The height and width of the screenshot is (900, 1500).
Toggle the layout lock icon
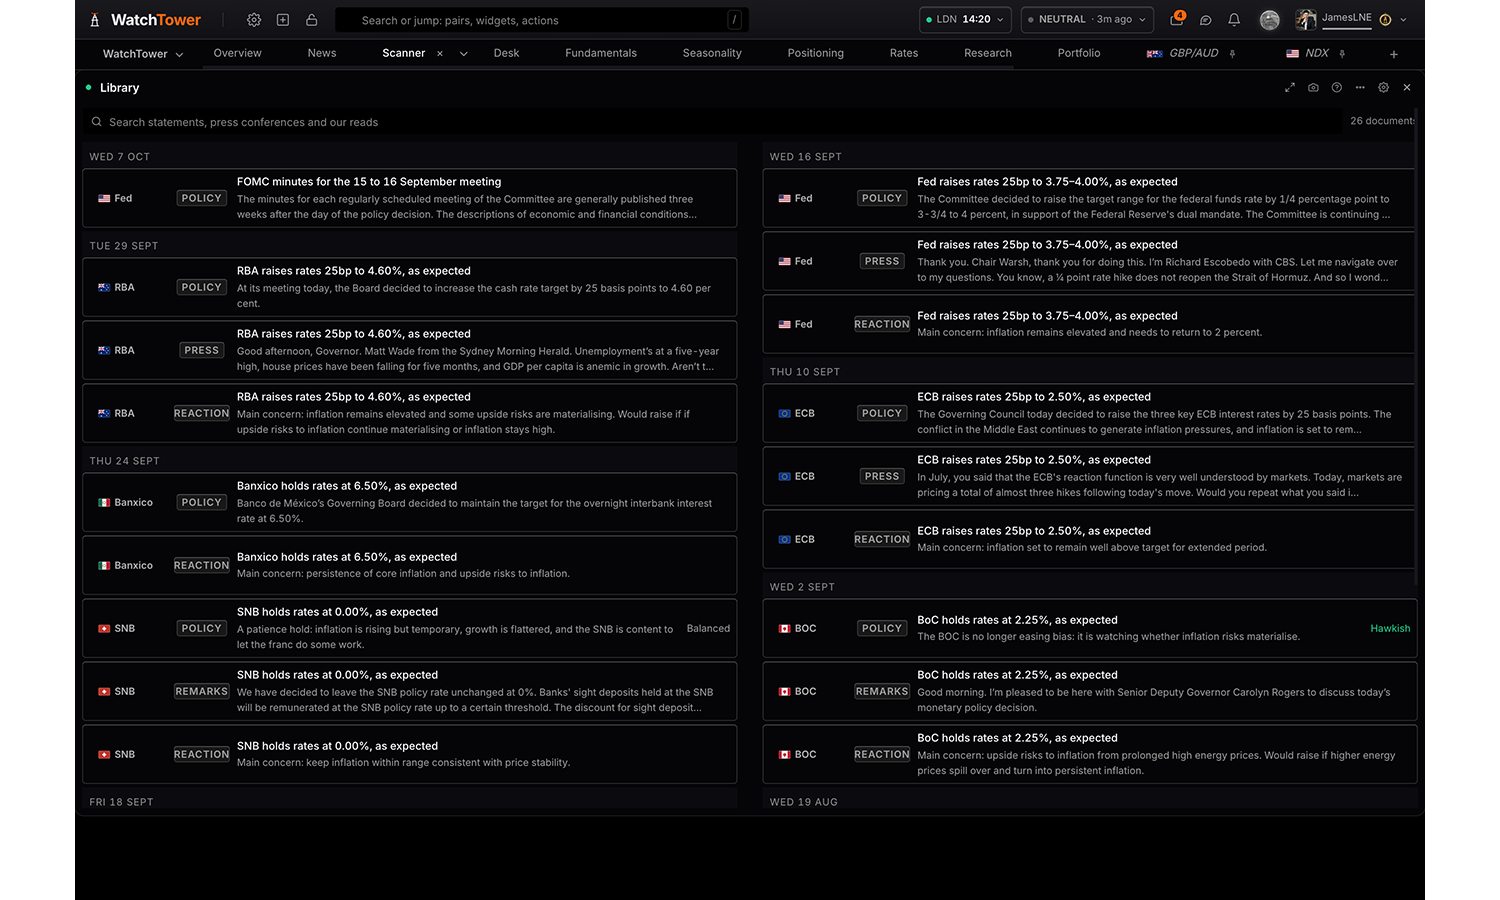tap(312, 20)
